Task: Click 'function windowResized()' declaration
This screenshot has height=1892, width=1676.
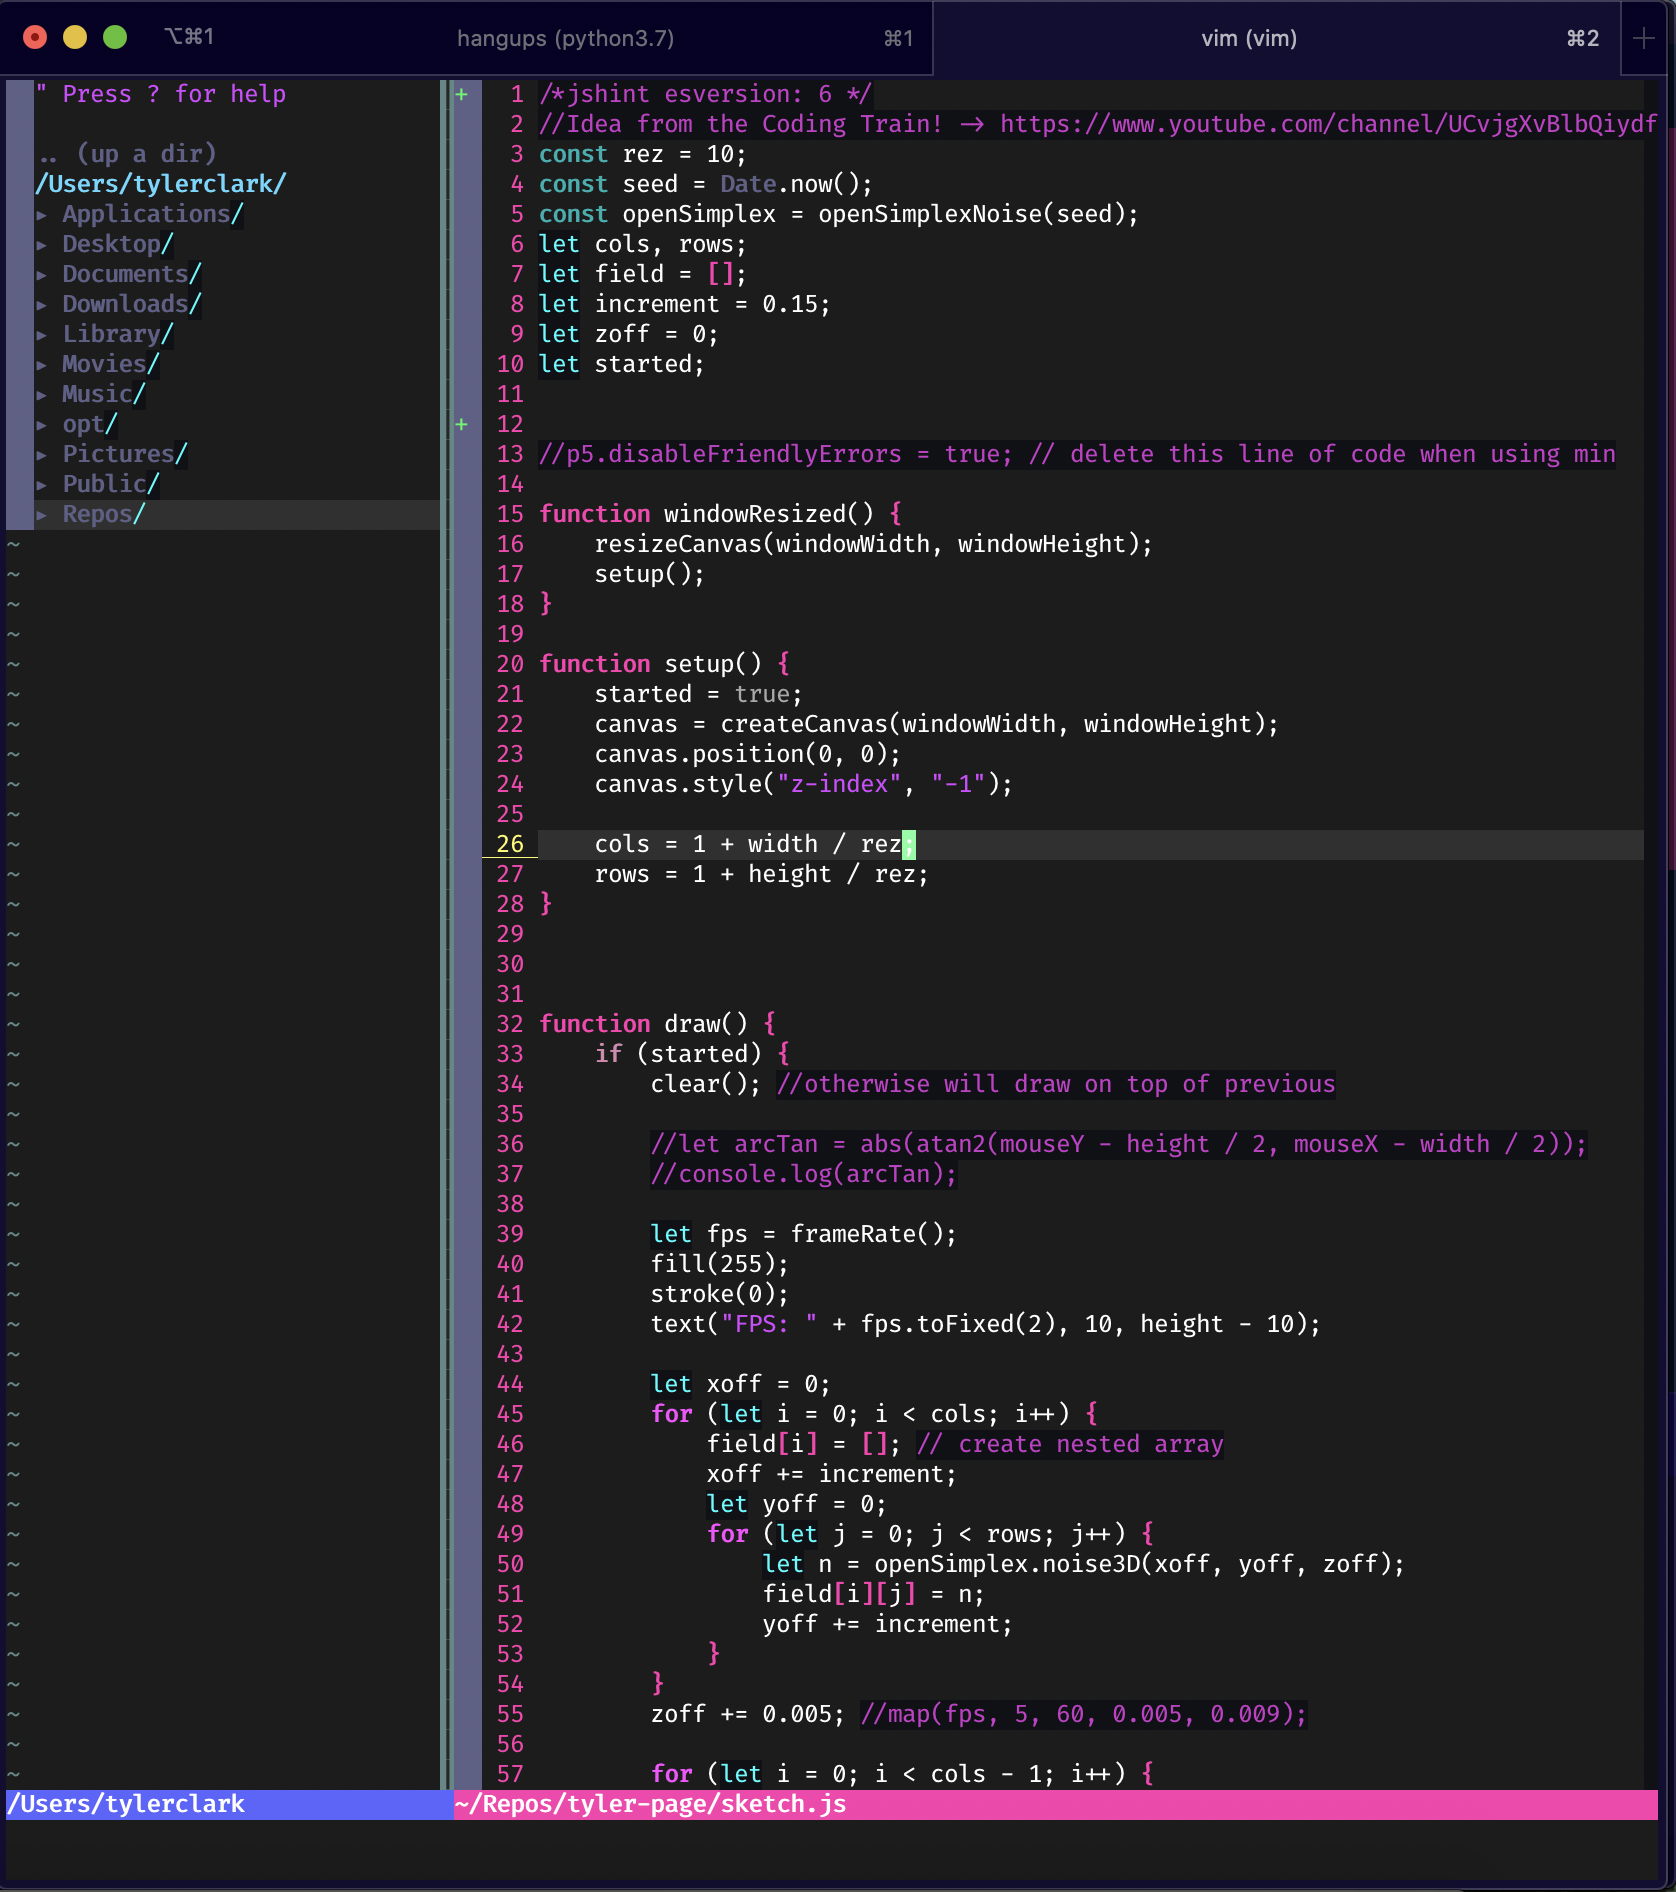Action: [720, 514]
